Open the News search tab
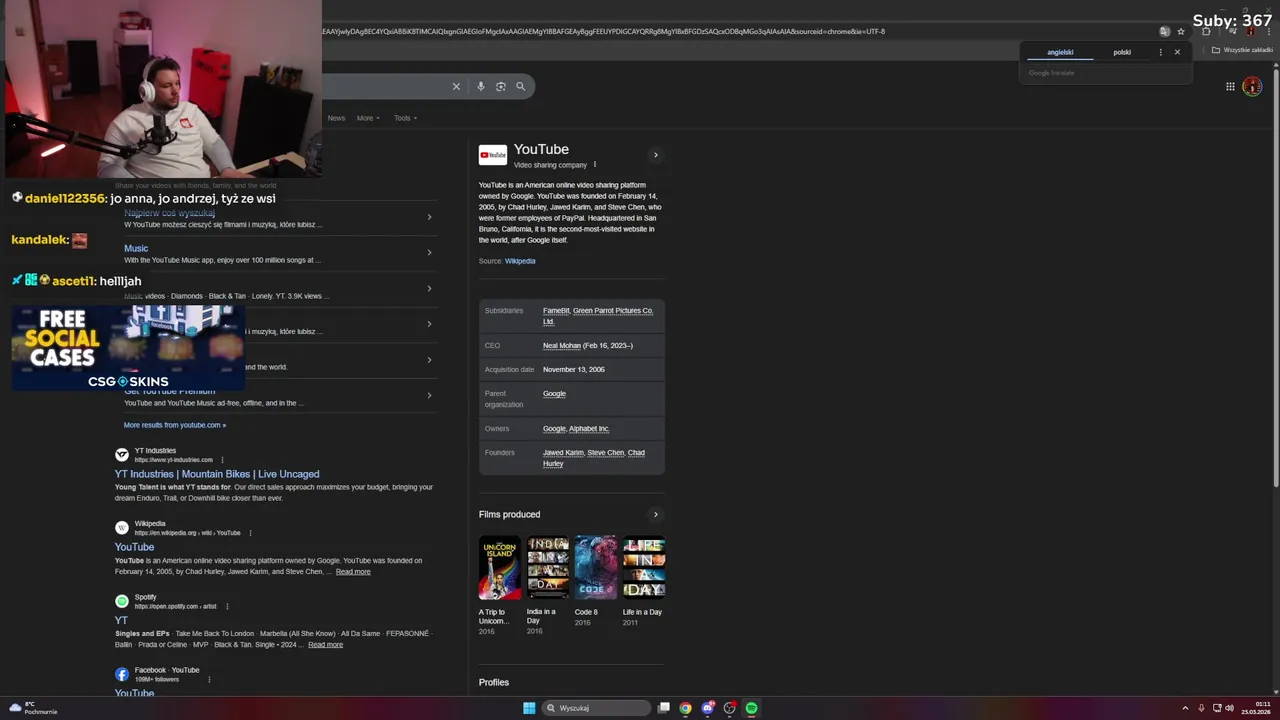 (x=336, y=118)
